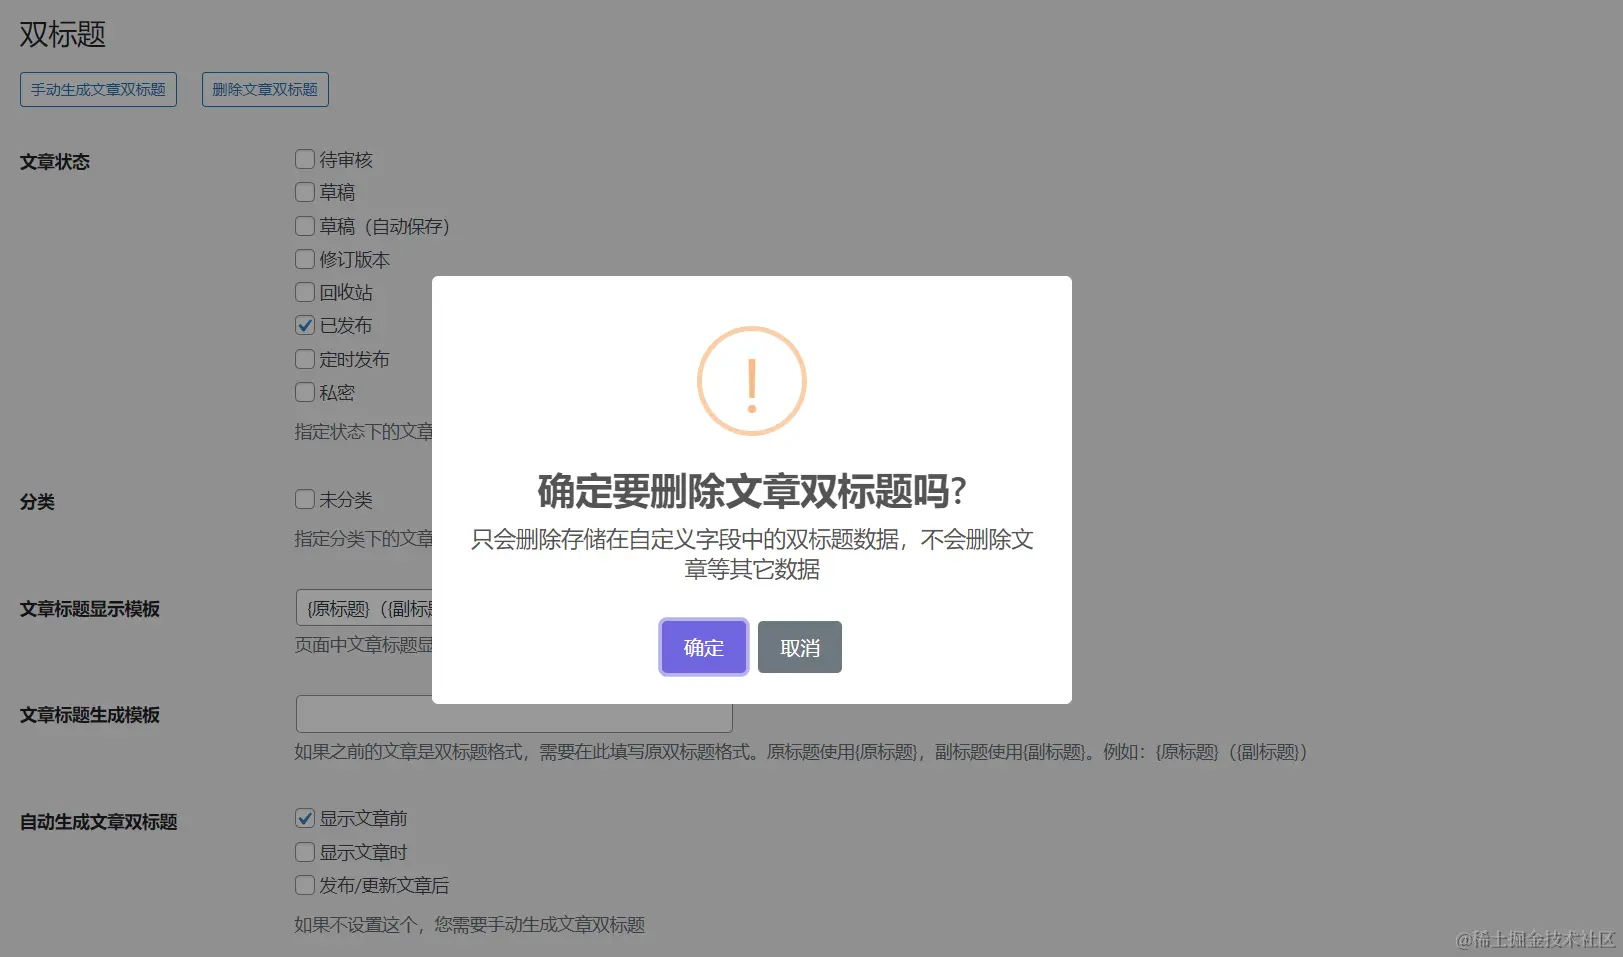Screen dimensions: 1623x957
Task: Click the empty 文章标题生成模板 input field
Action: 513,714
